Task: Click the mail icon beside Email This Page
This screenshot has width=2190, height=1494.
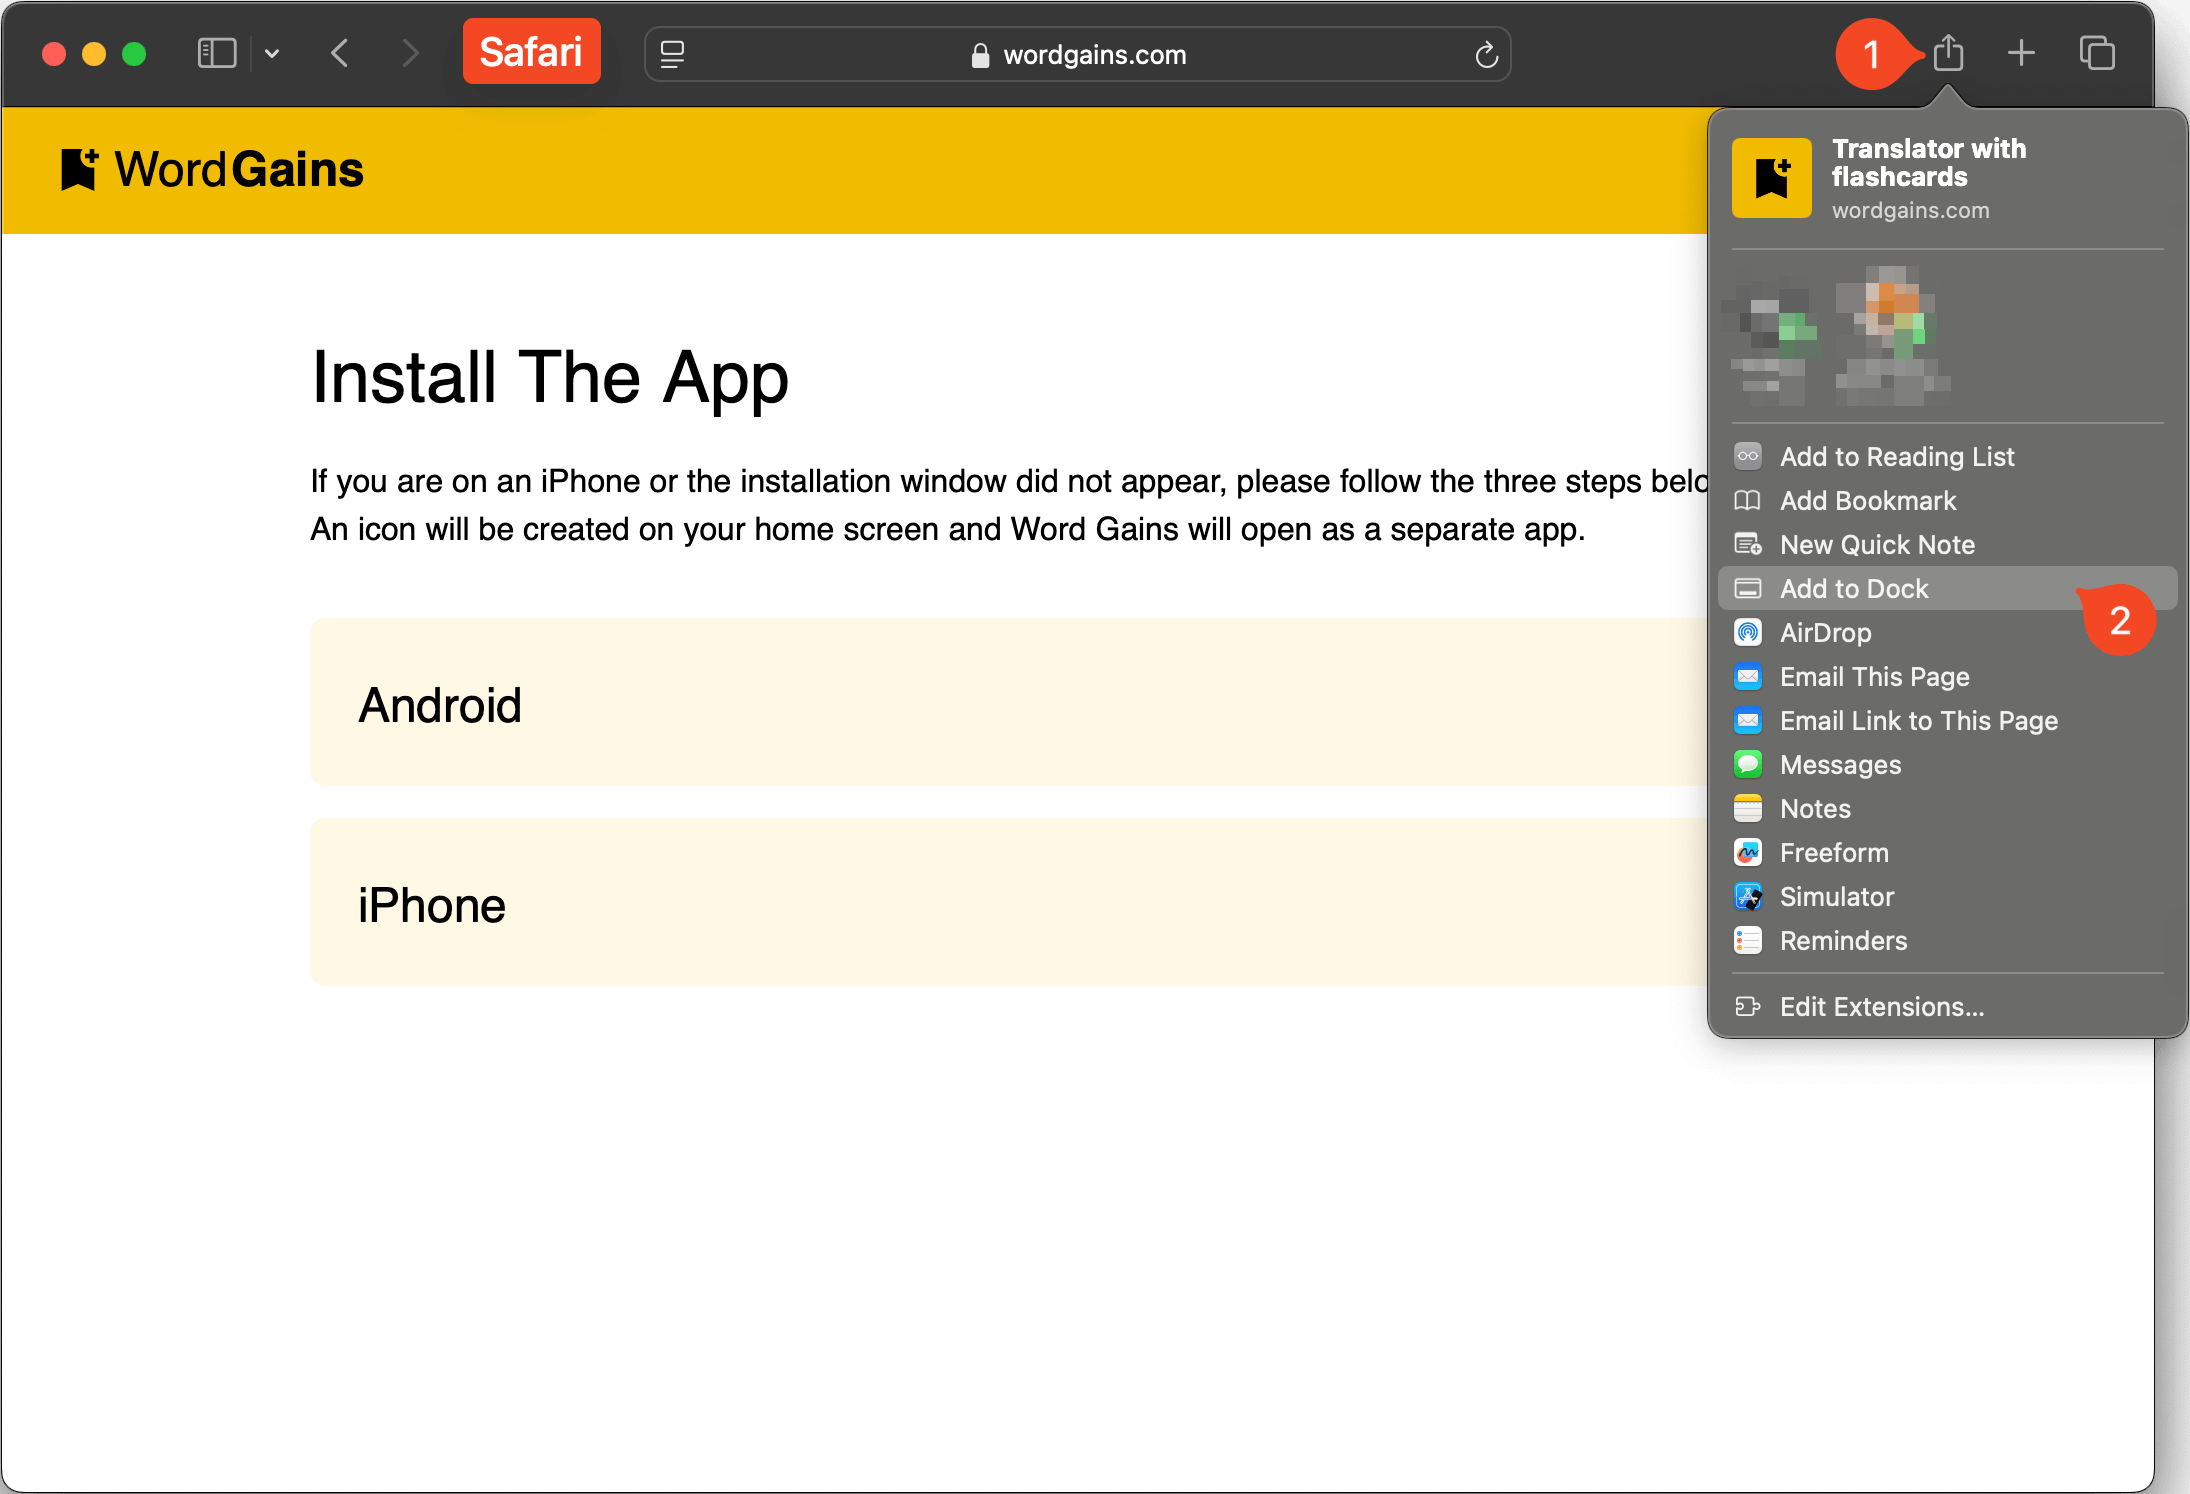Action: click(x=1747, y=676)
